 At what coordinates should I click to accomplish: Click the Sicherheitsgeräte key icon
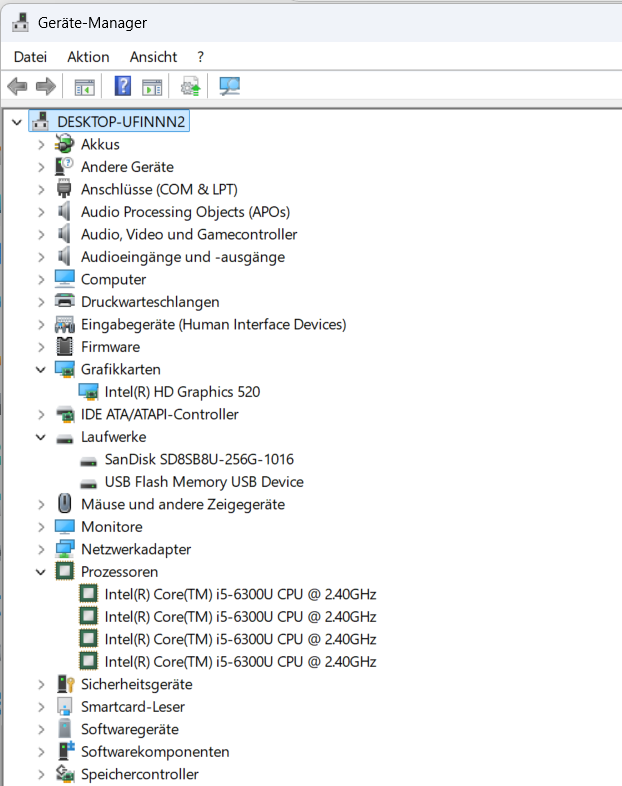click(65, 684)
